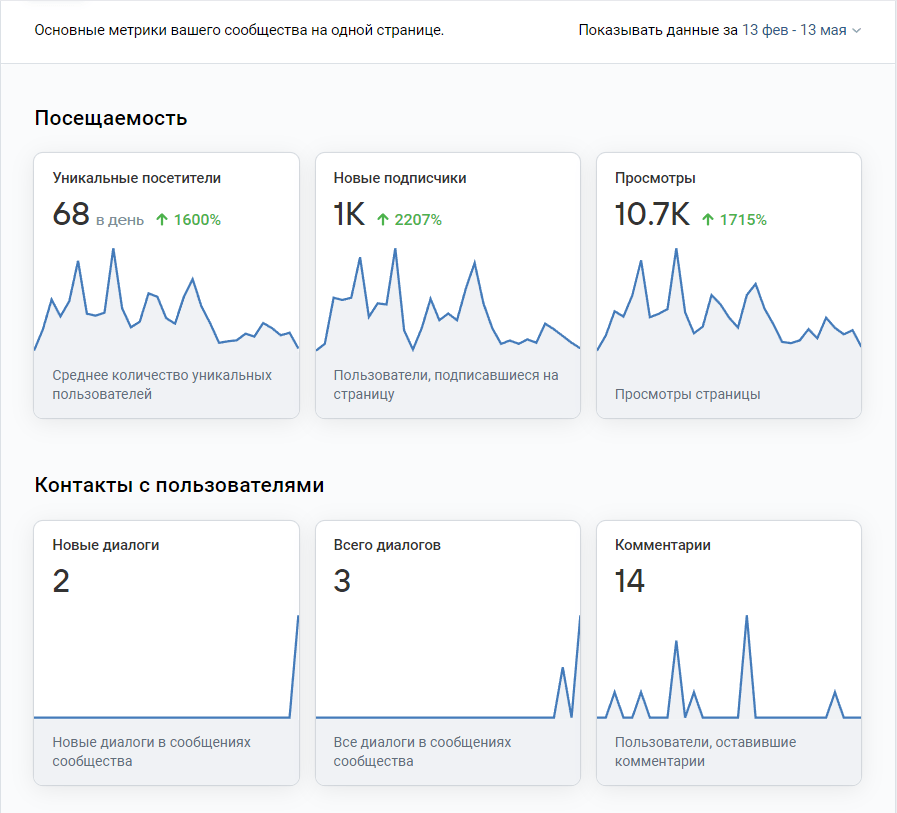Click the Новые диалоги card title

point(106,545)
